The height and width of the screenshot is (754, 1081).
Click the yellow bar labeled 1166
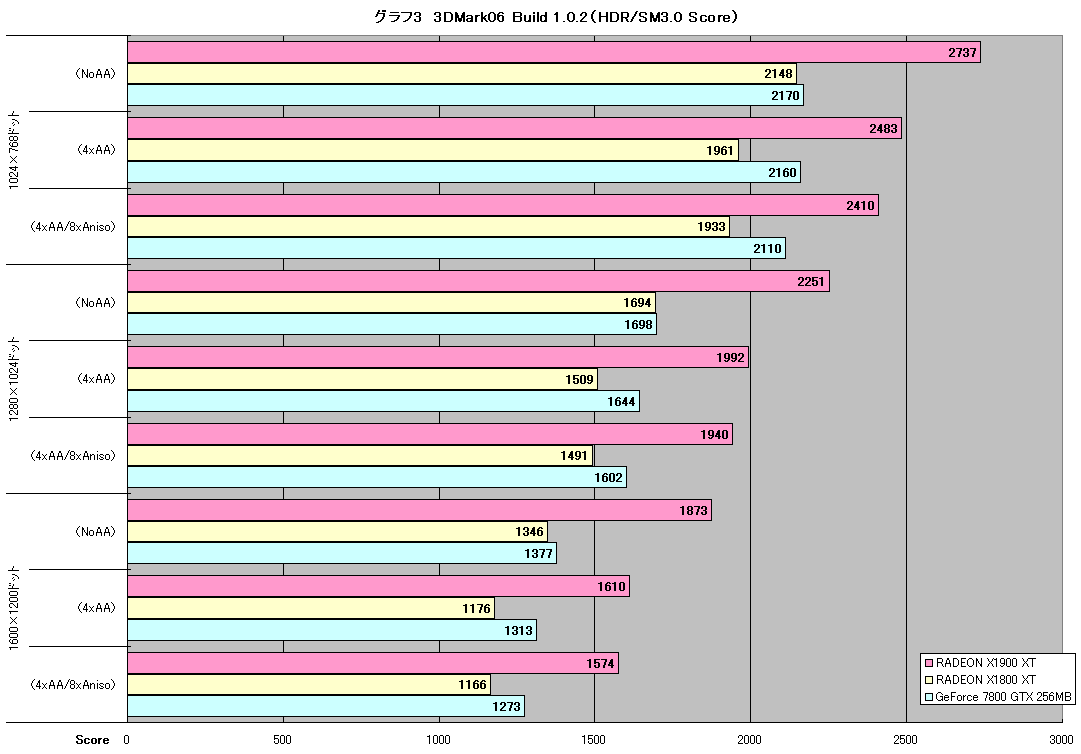click(309, 684)
